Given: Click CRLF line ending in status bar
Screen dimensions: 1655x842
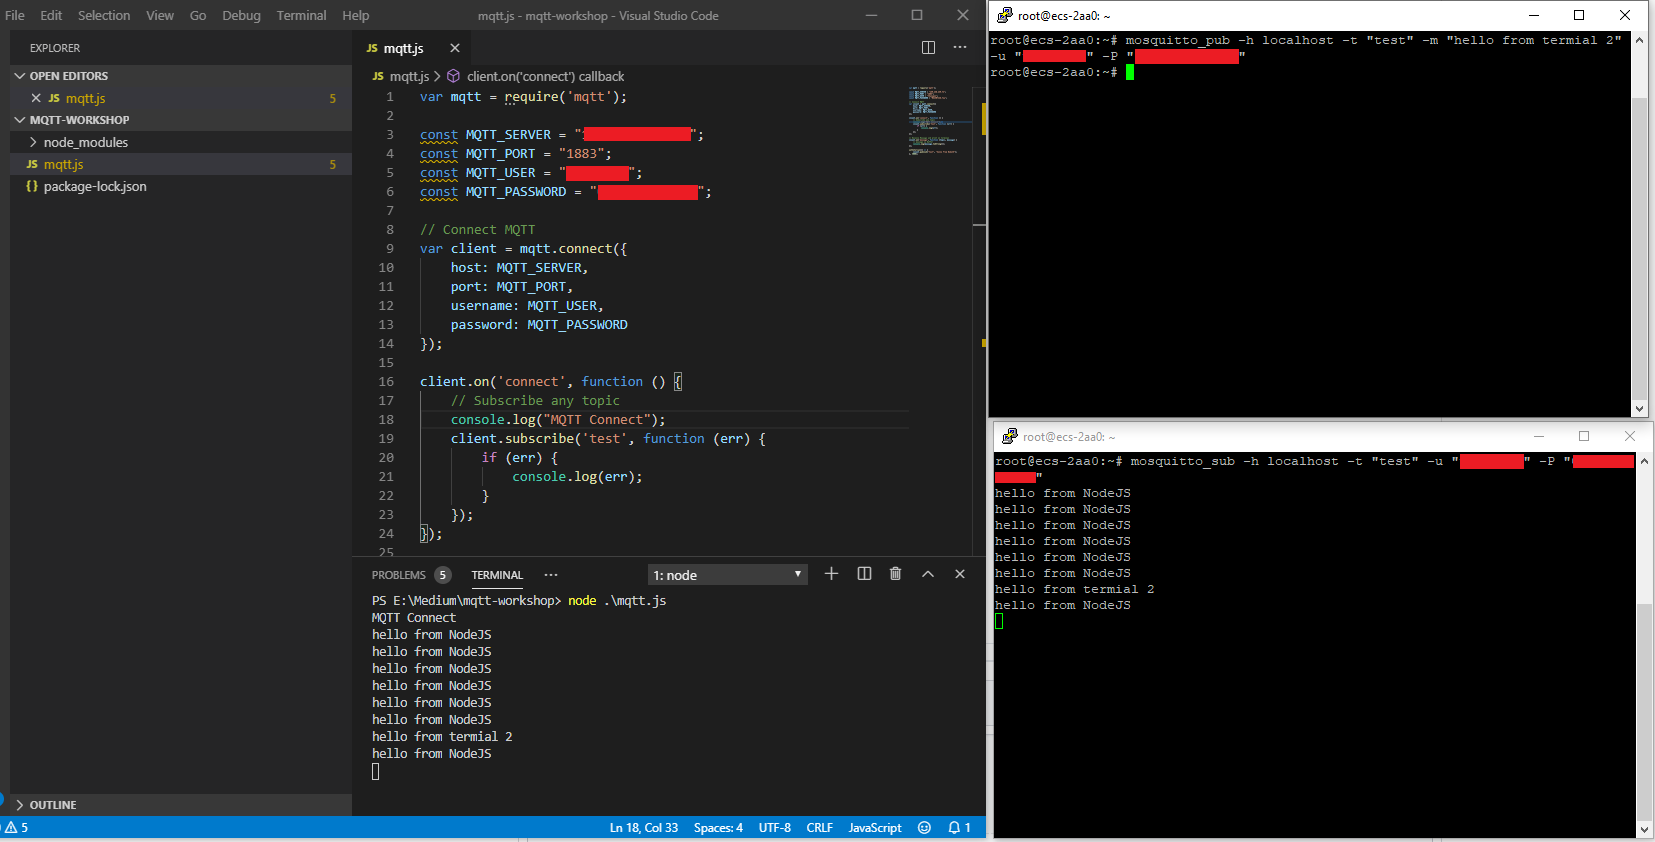Looking at the screenshot, I should coord(820,828).
